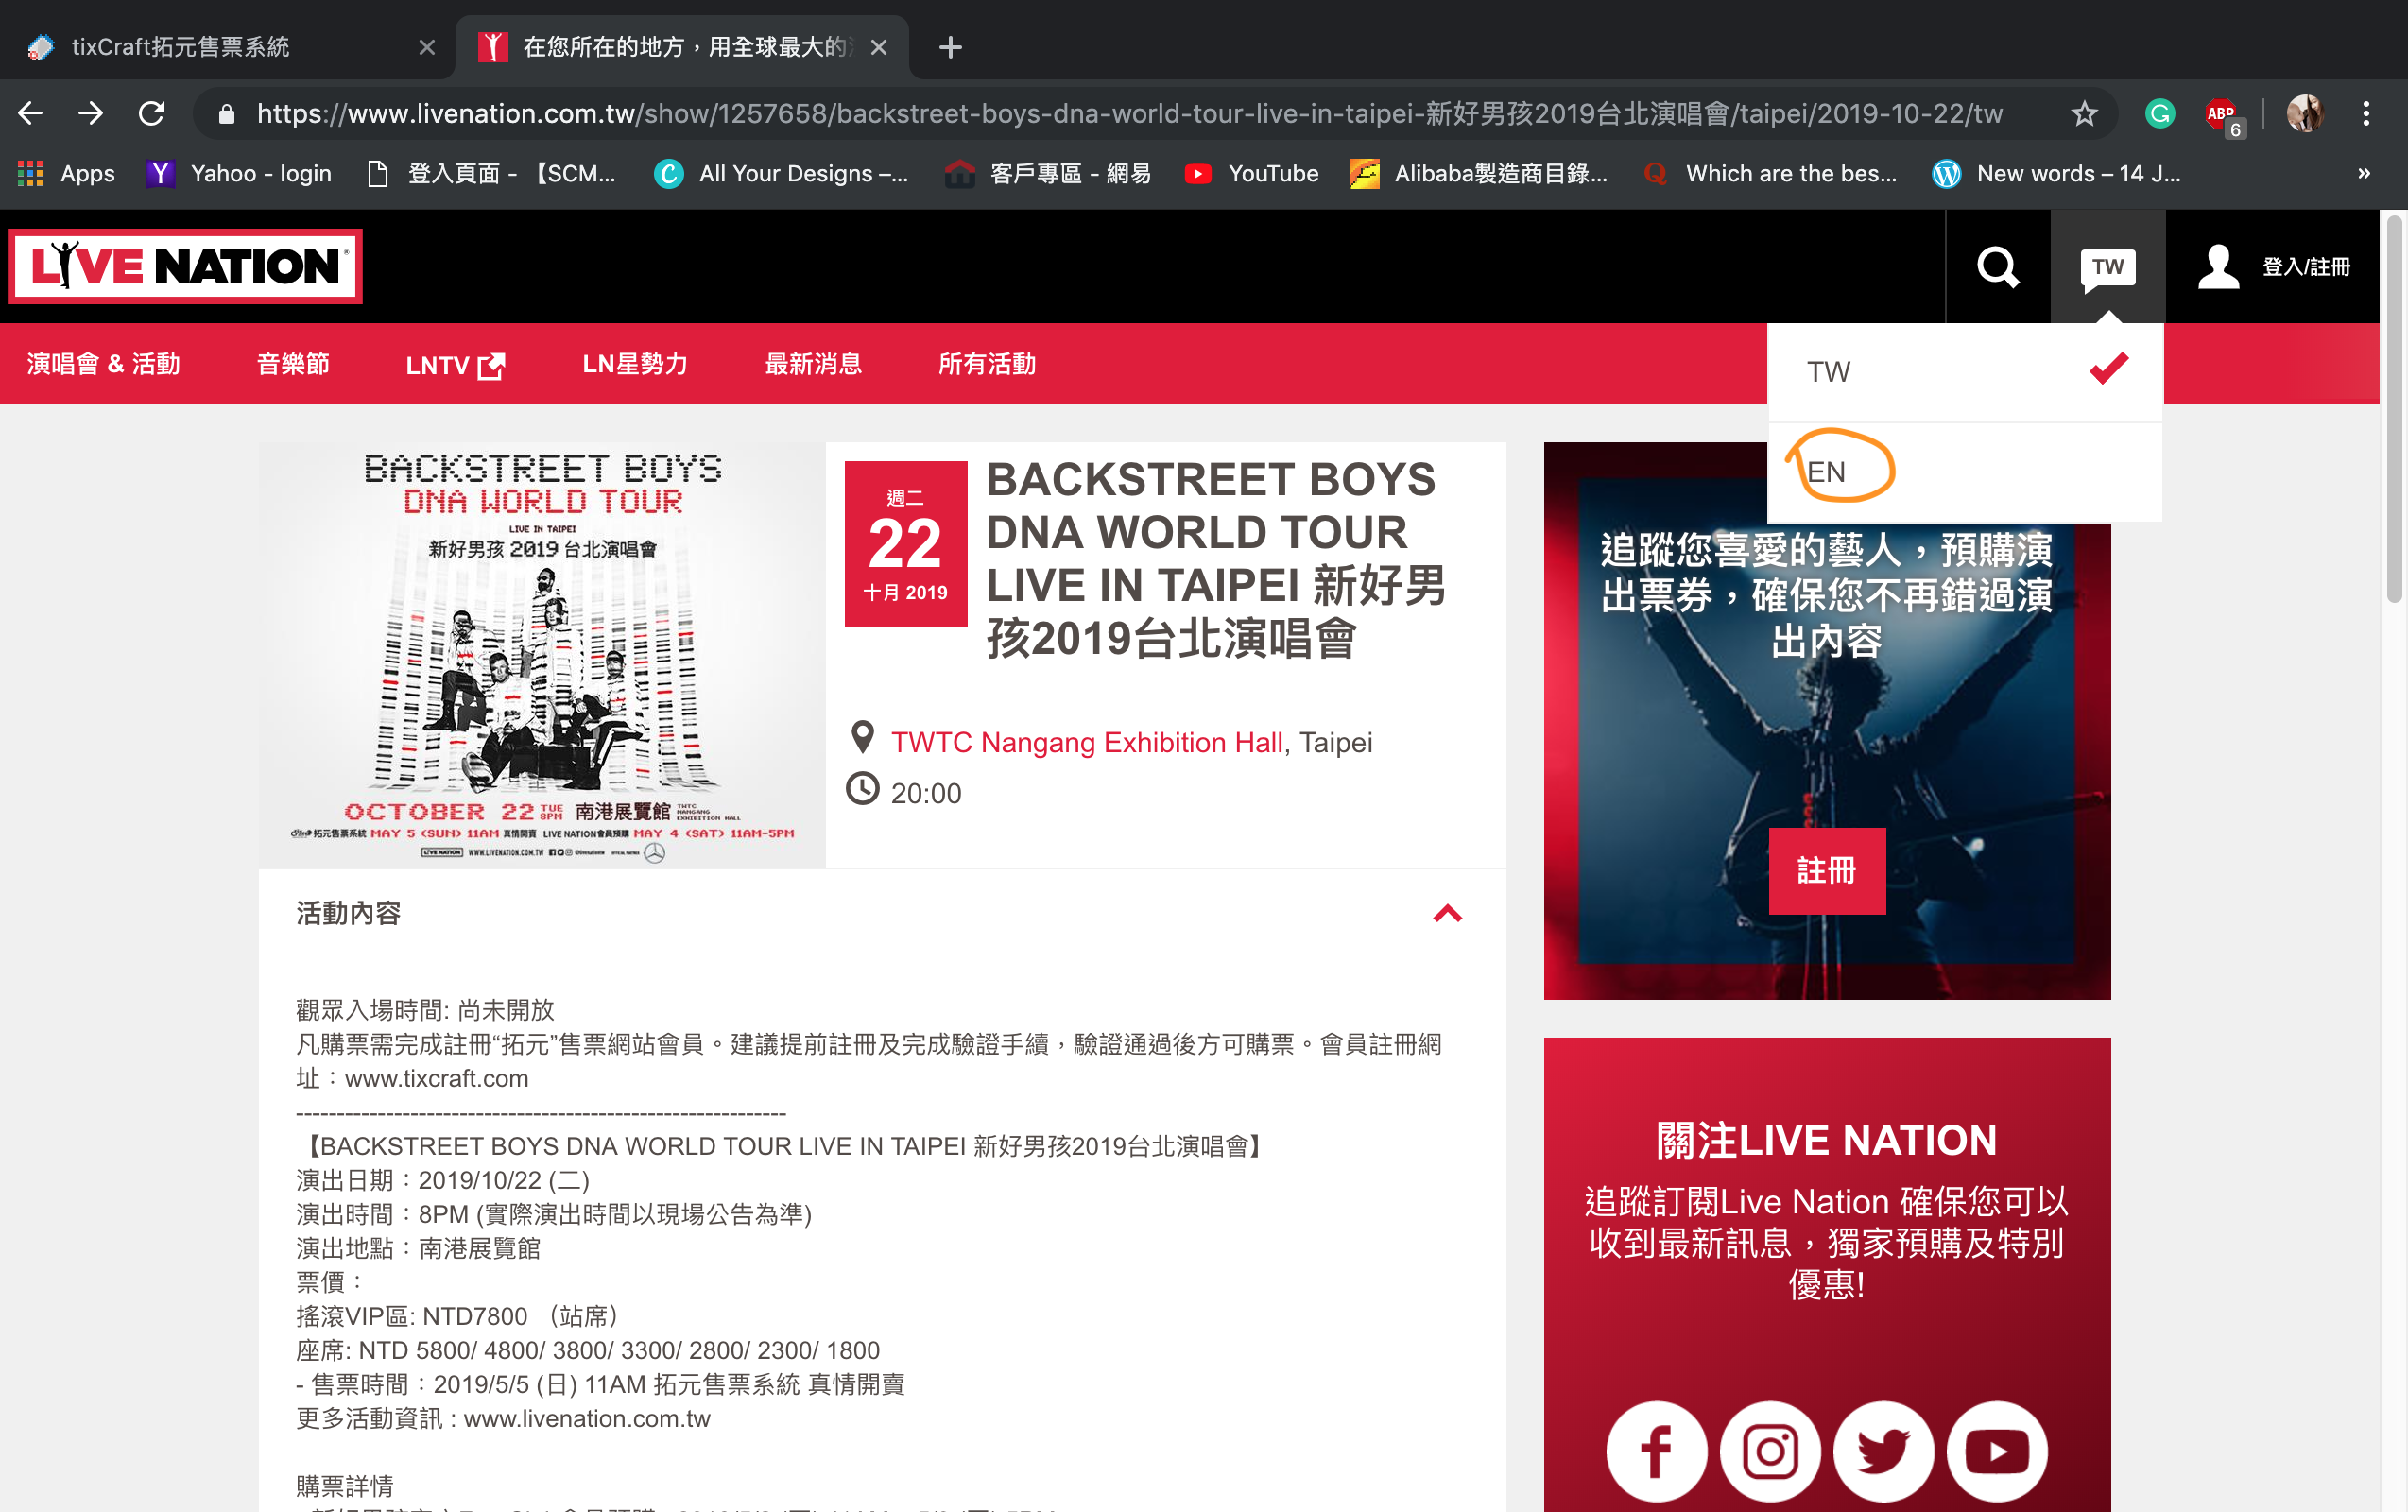Click the search magnifier icon

pyautogui.click(x=1997, y=266)
